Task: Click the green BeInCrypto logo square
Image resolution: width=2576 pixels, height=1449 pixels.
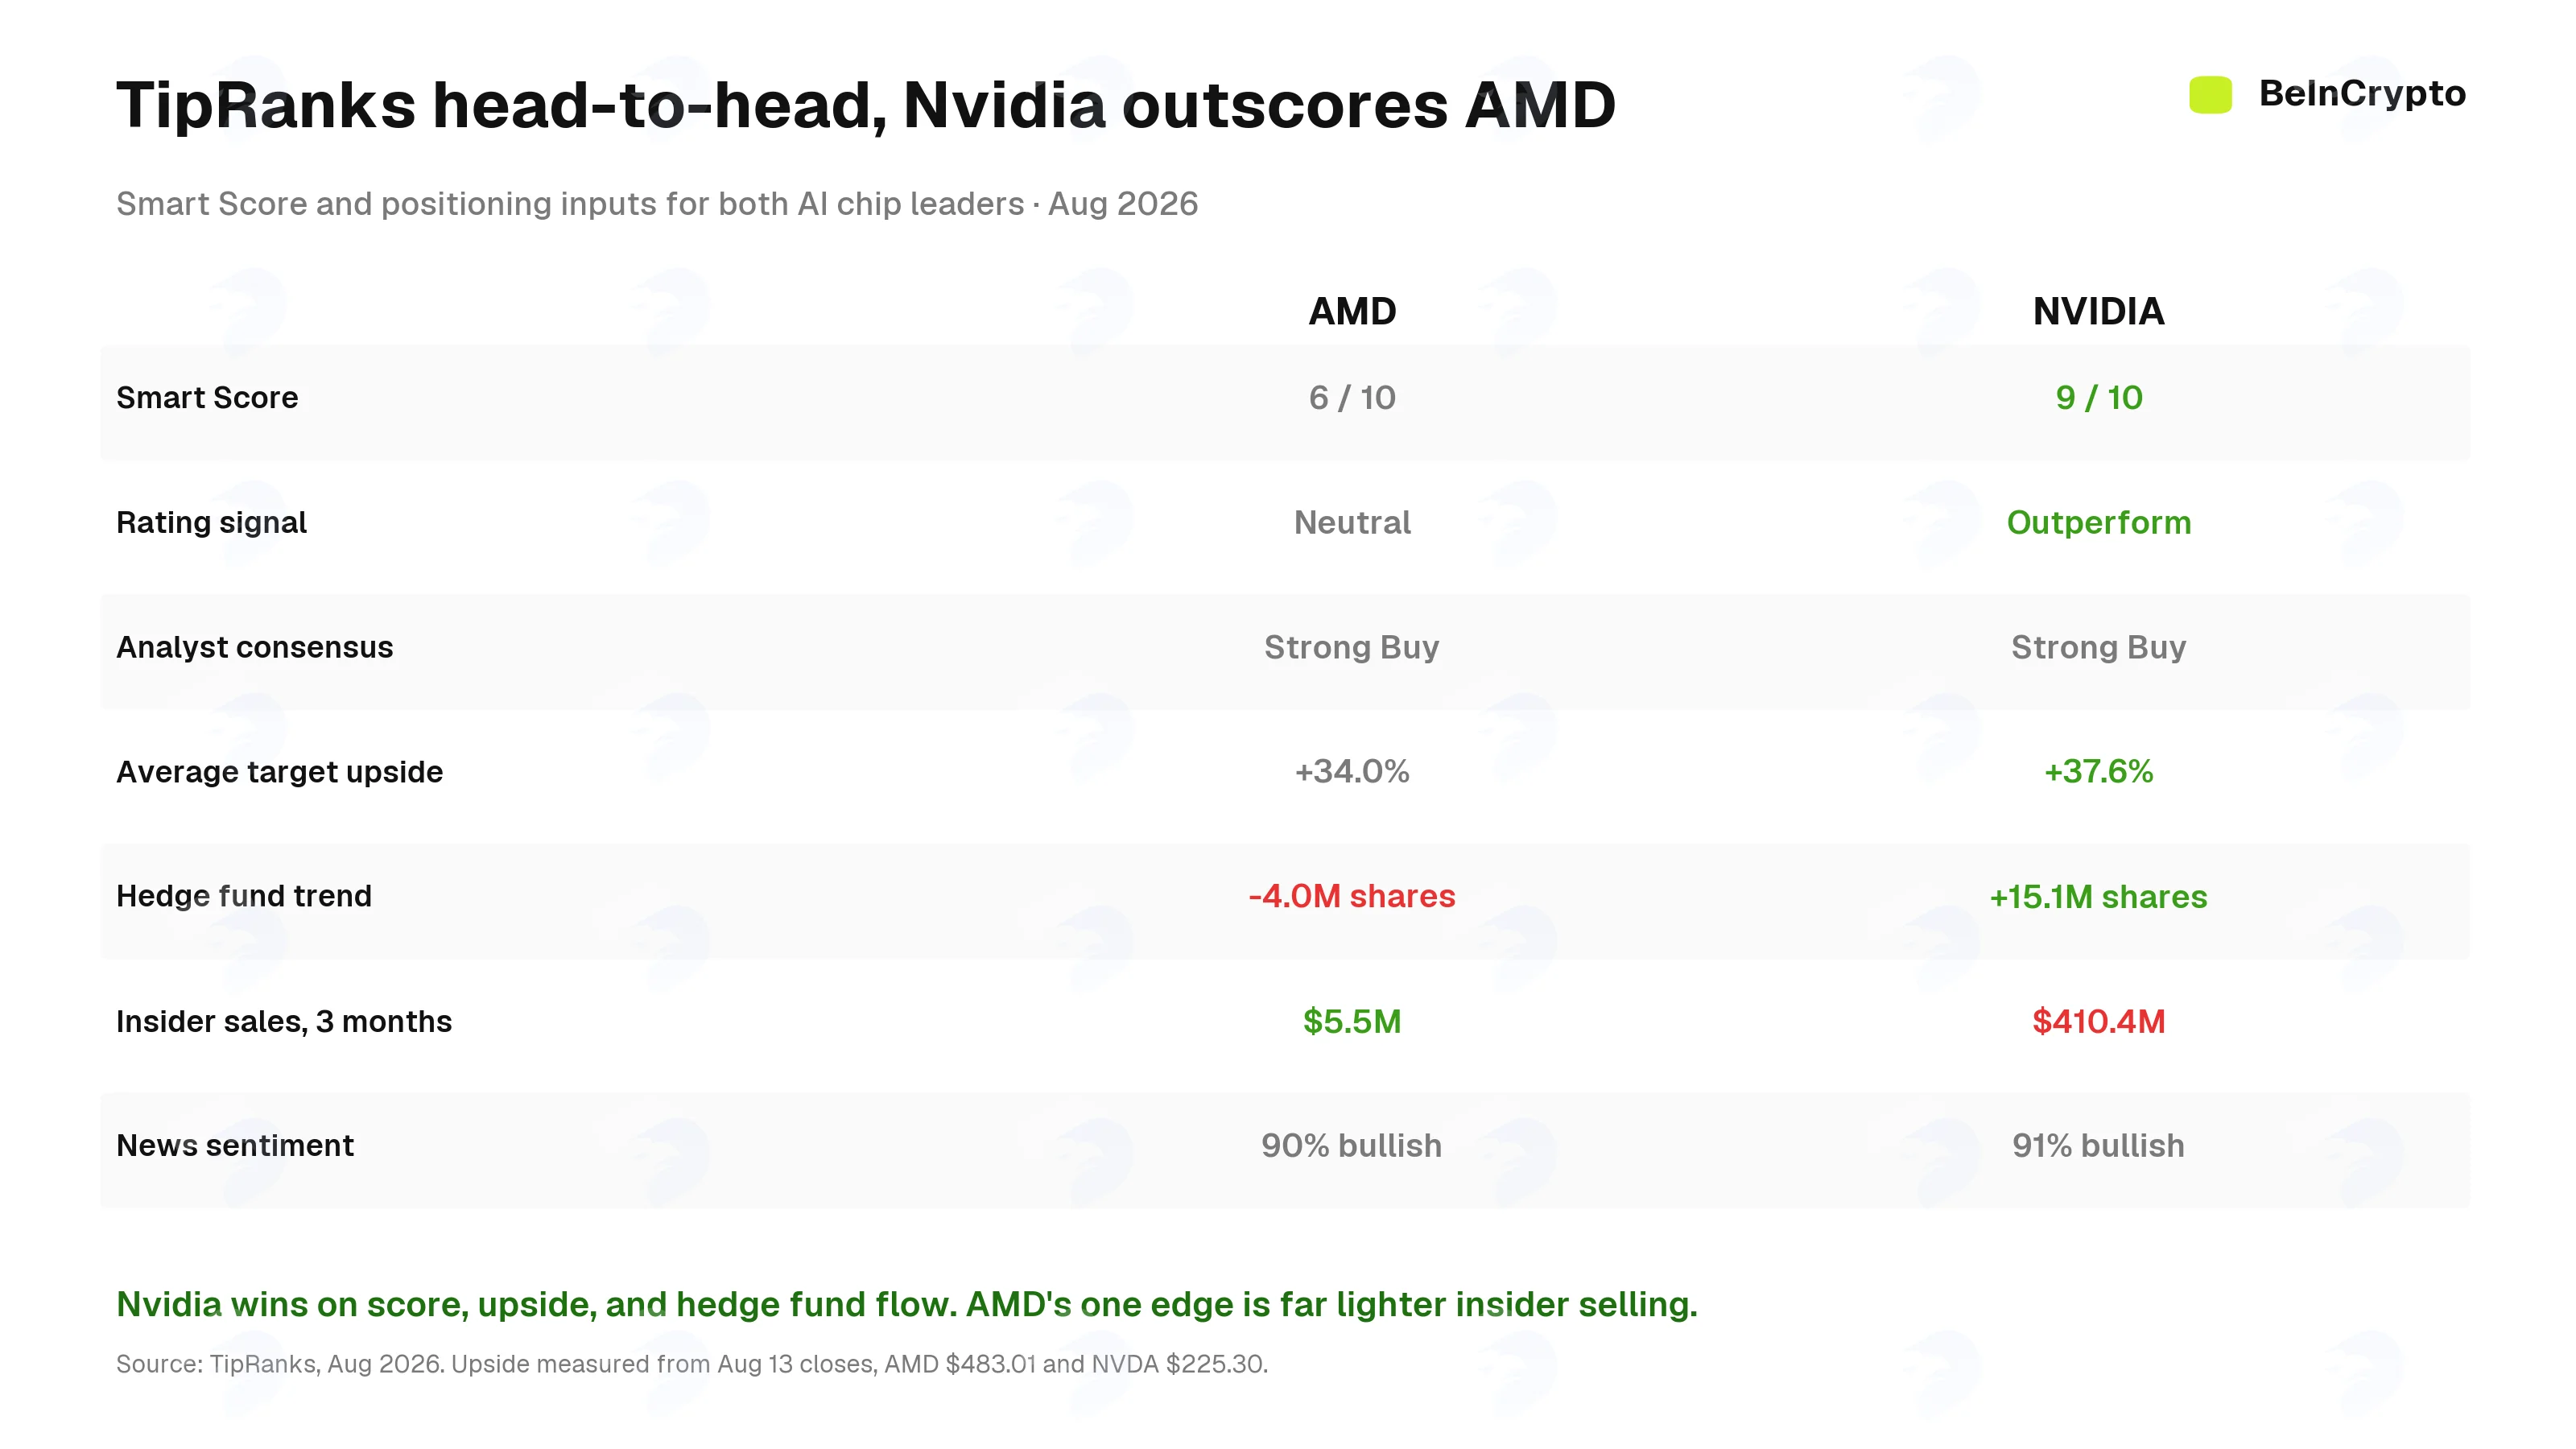Action: [x=2210, y=94]
